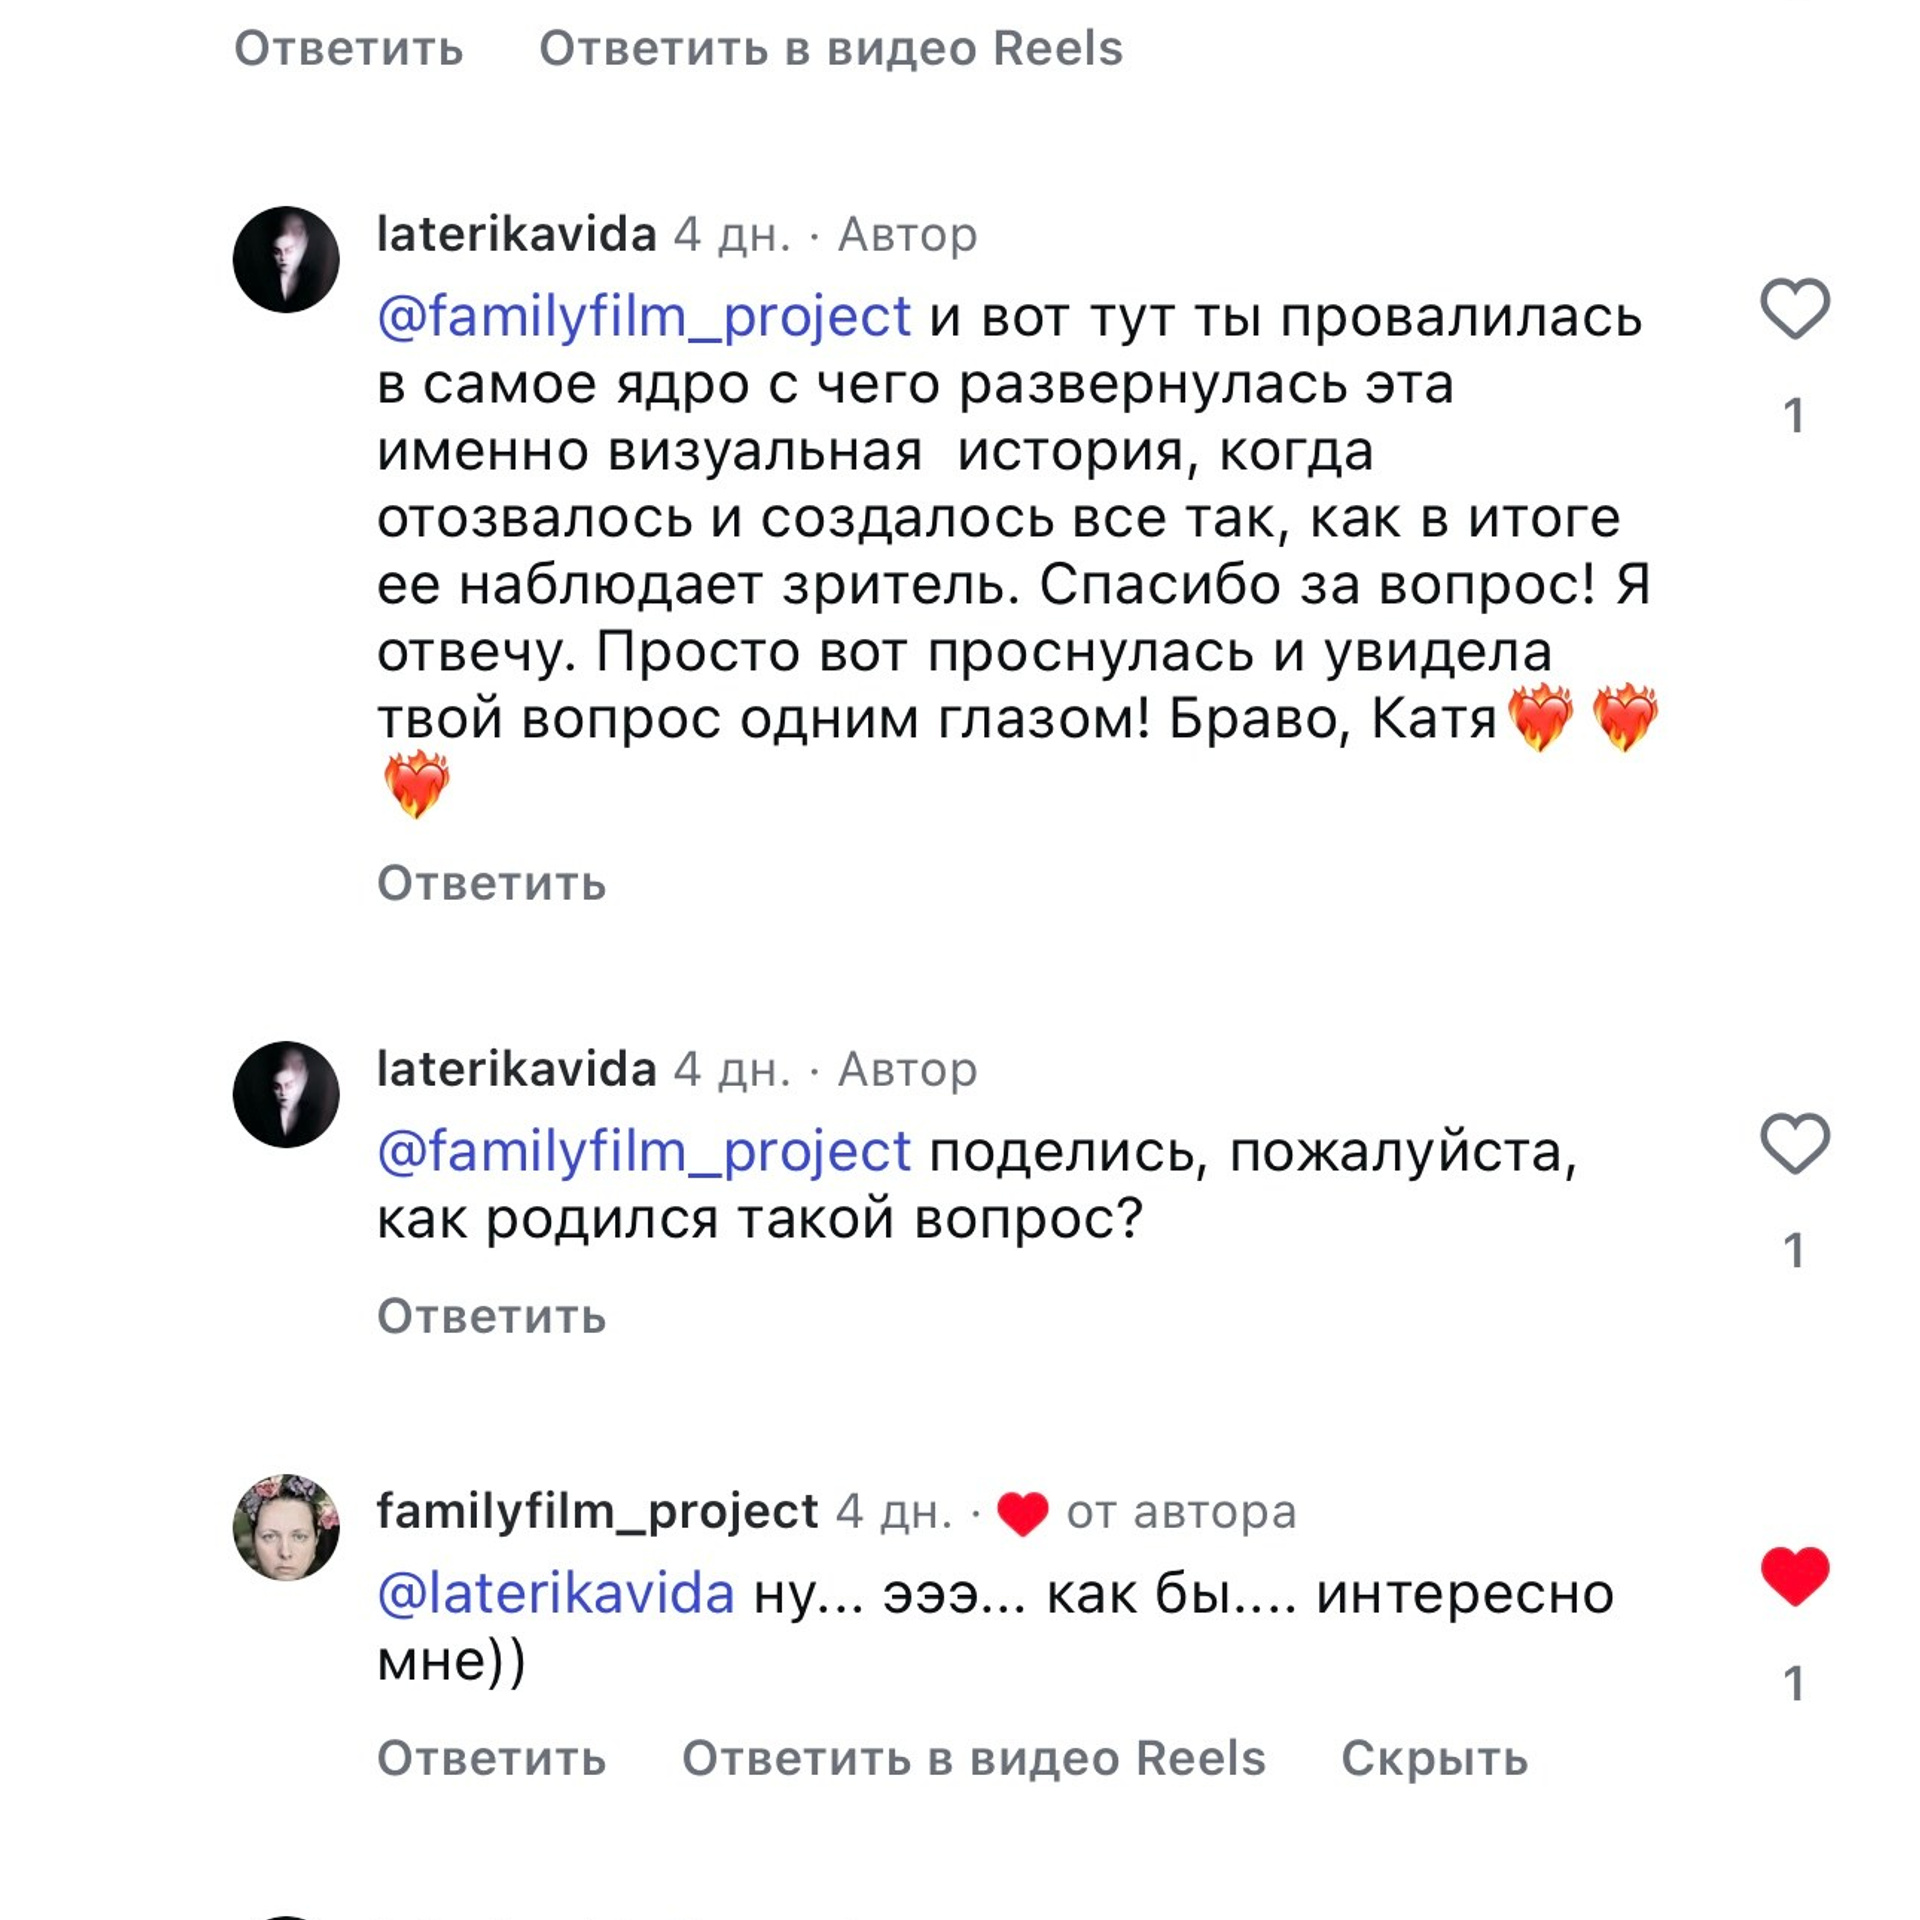This screenshot has width=1920, height=1920.
Task: Open the familyfilm_project username link
Action: coord(597,1511)
